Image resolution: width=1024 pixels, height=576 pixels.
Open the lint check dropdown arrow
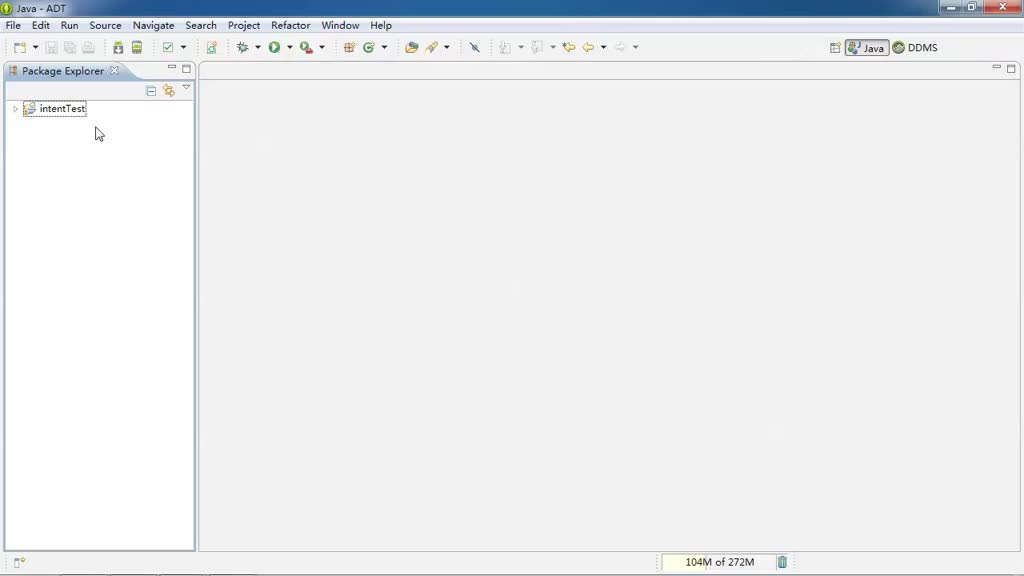tap(184, 47)
